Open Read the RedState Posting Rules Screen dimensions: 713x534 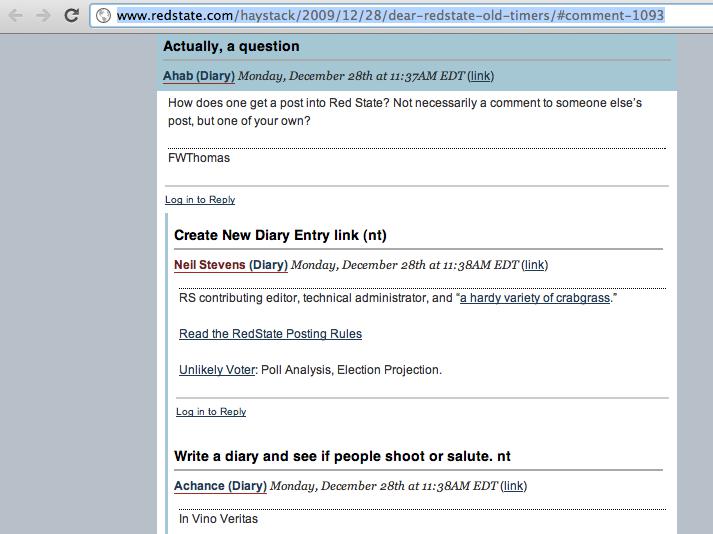pyautogui.click(x=271, y=334)
